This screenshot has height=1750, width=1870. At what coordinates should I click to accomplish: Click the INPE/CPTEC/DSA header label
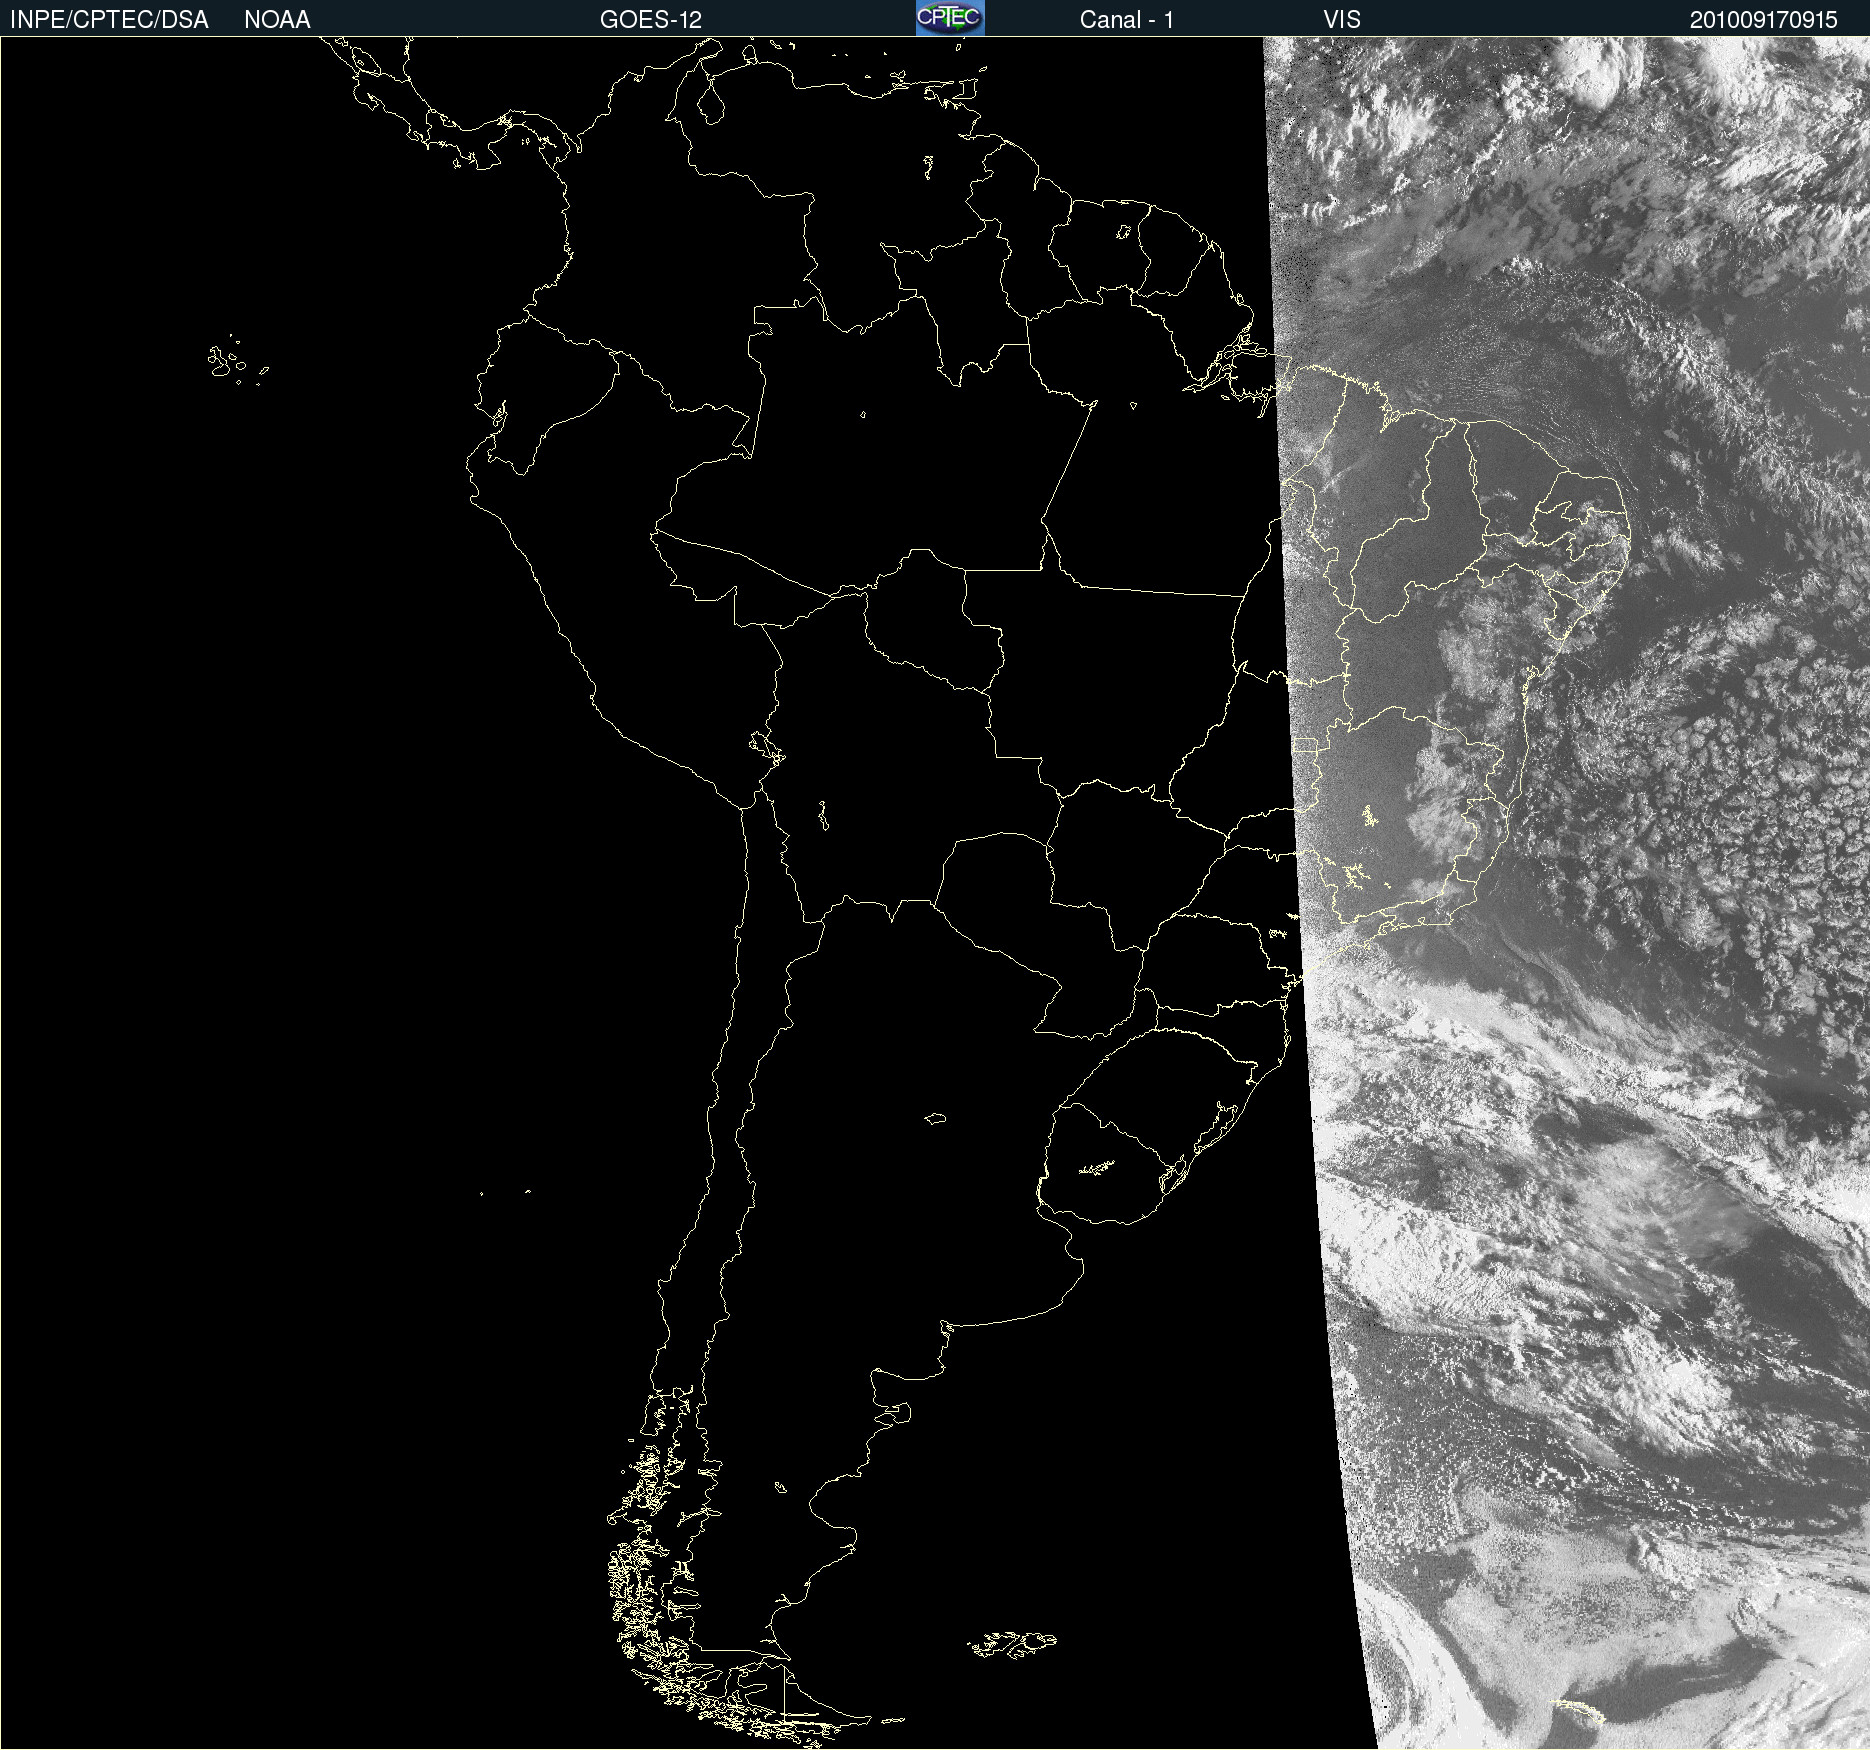[109, 20]
